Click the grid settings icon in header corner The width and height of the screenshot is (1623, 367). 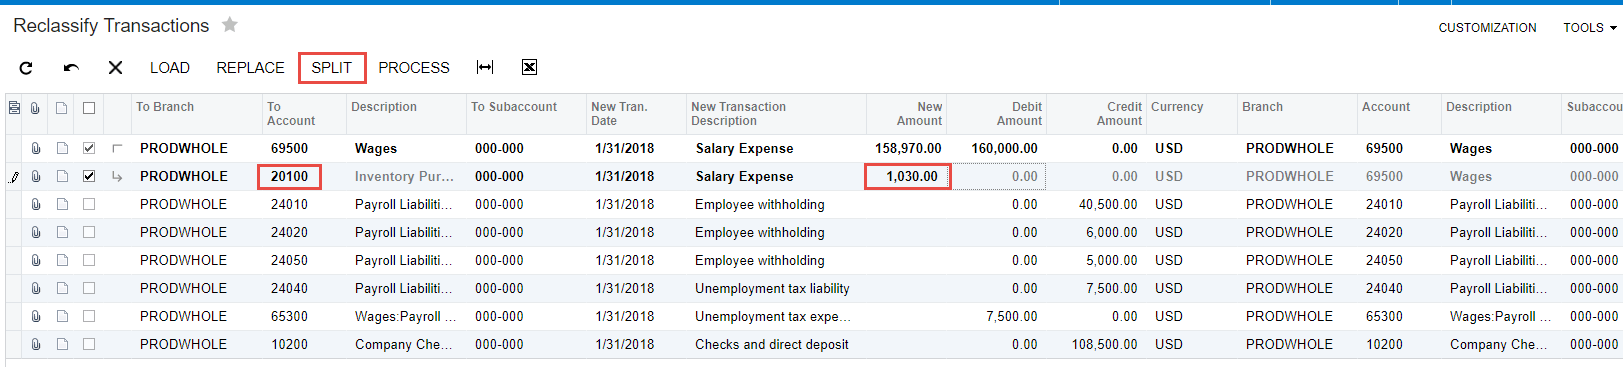tap(14, 108)
